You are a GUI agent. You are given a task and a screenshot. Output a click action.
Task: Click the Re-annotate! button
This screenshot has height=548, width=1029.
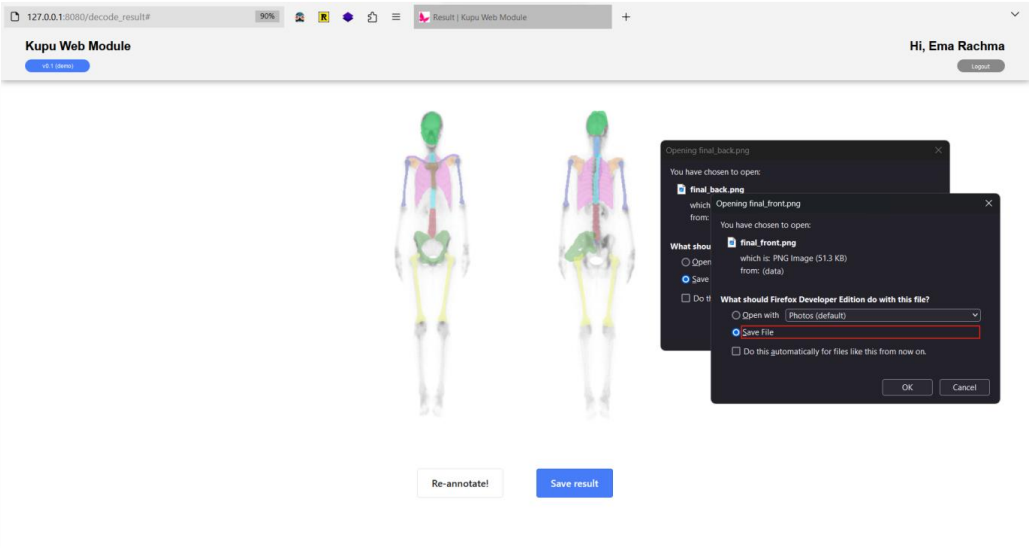(460, 483)
